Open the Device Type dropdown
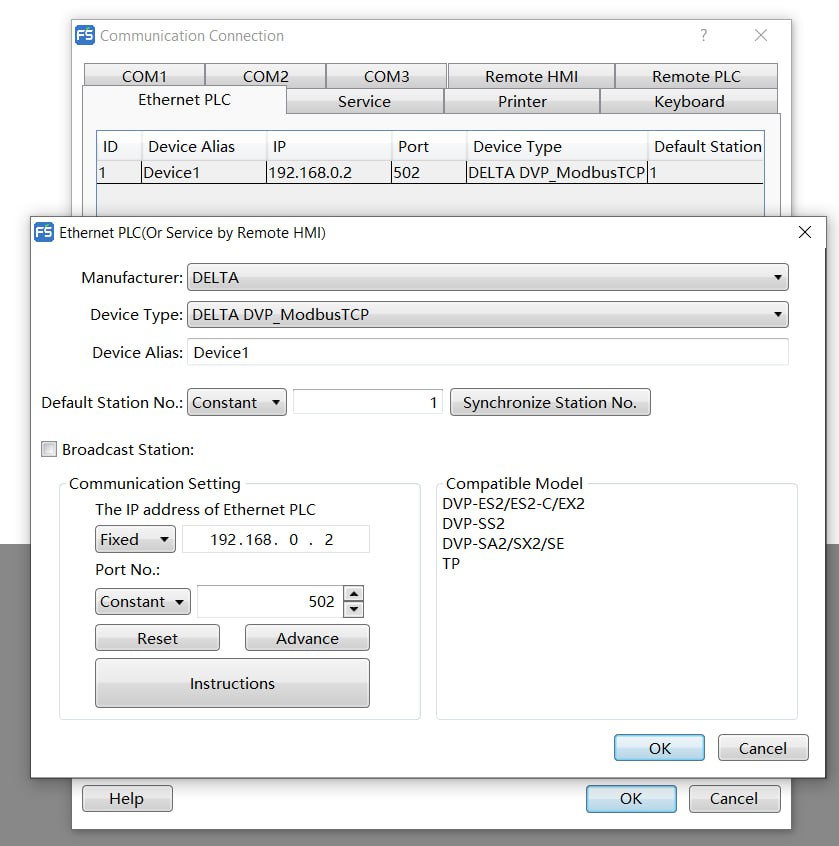The width and height of the screenshot is (839, 846). pyautogui.click(x=487, y=315)
